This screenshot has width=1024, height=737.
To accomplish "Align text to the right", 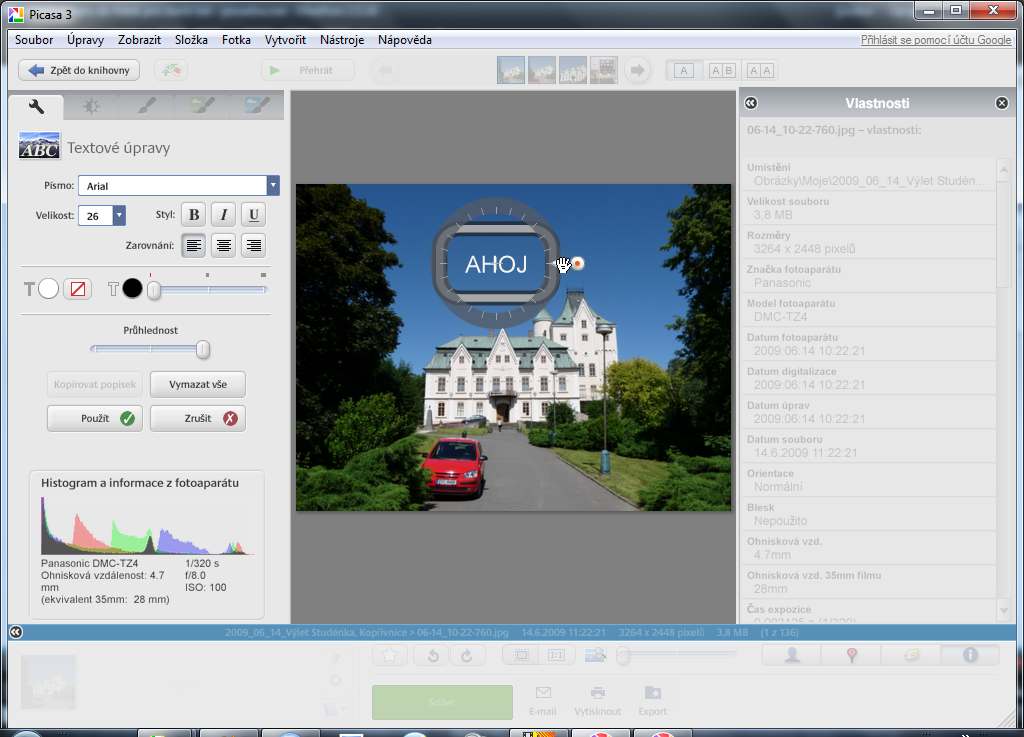I will tap(254, 245).
